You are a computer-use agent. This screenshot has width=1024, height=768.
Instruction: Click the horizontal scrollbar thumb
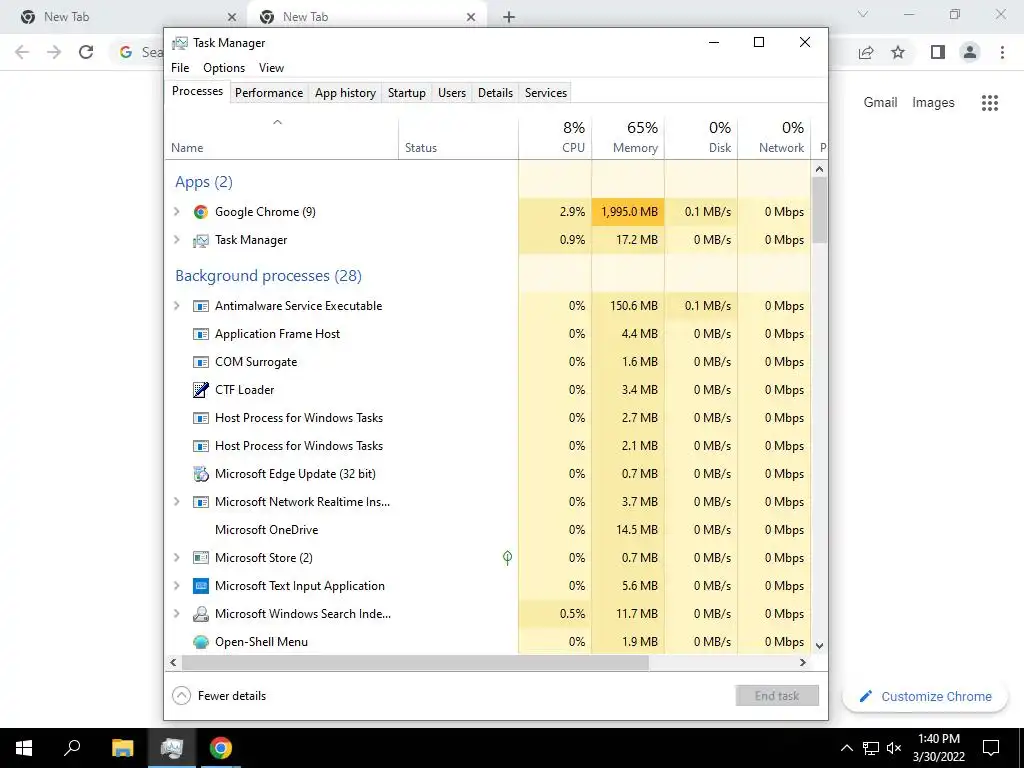[415, 662]
